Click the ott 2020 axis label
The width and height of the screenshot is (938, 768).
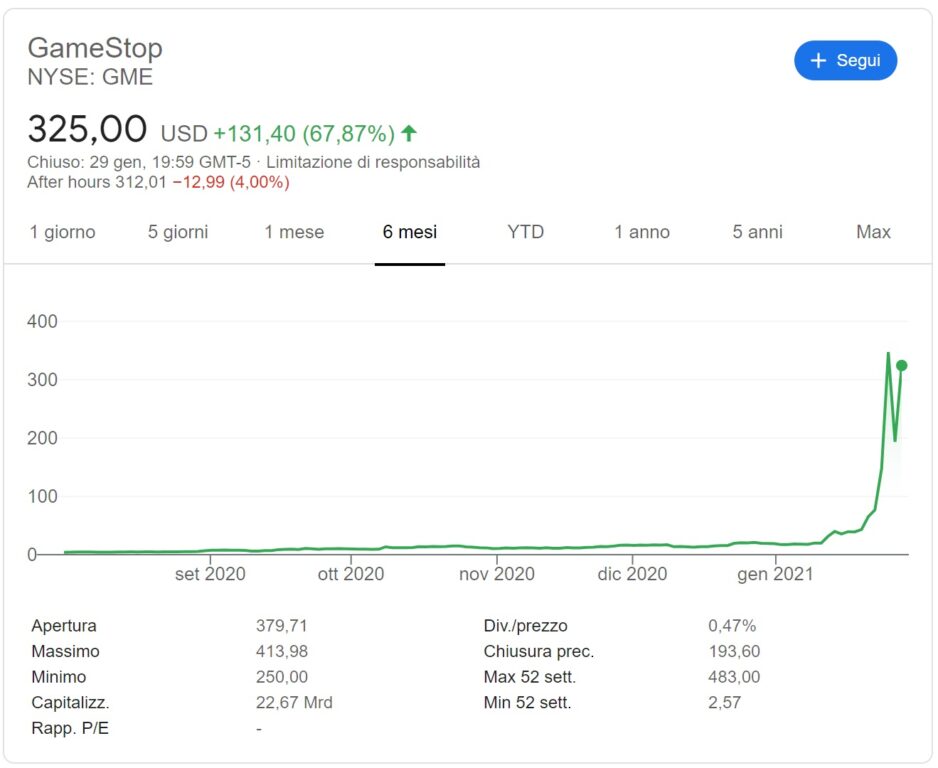351,574
